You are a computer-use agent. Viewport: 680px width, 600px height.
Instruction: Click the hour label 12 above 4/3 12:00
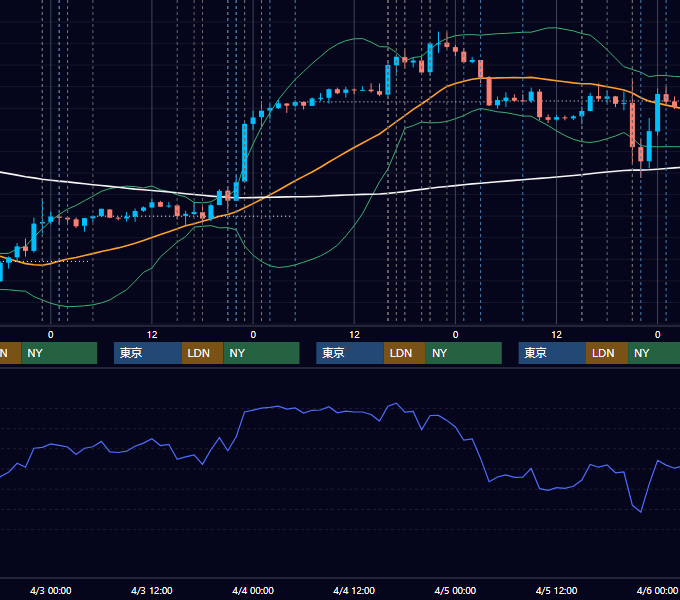click(x=152, y=335)
